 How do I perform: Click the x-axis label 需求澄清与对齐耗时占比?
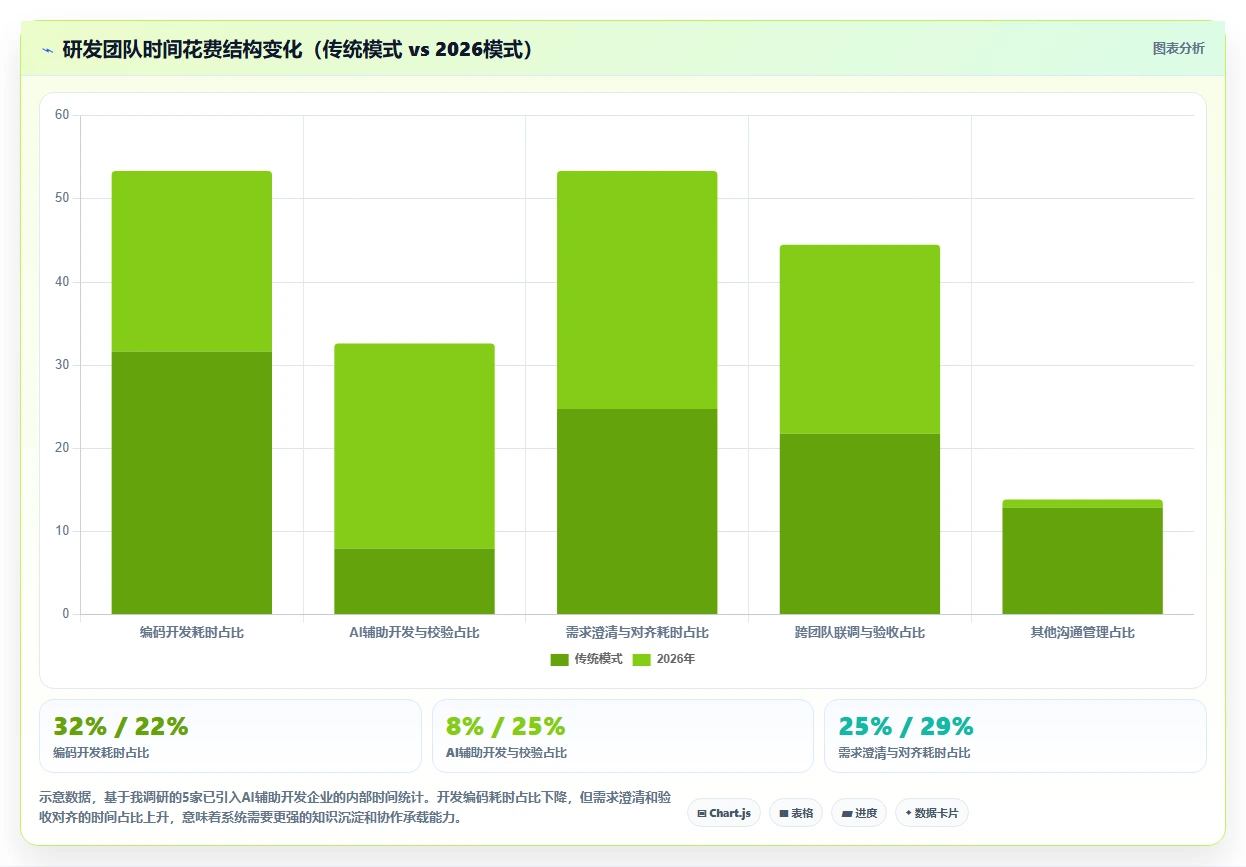coord(637,633)
